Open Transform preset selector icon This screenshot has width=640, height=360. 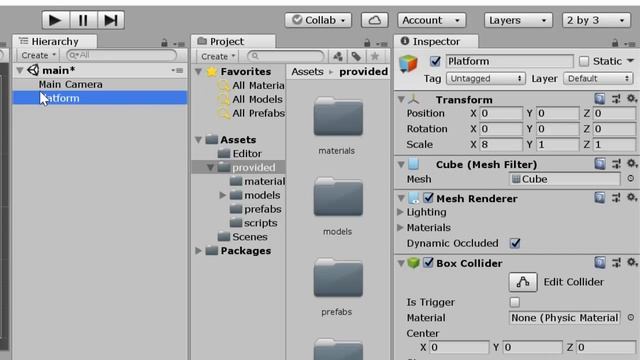tap(616, 99)
